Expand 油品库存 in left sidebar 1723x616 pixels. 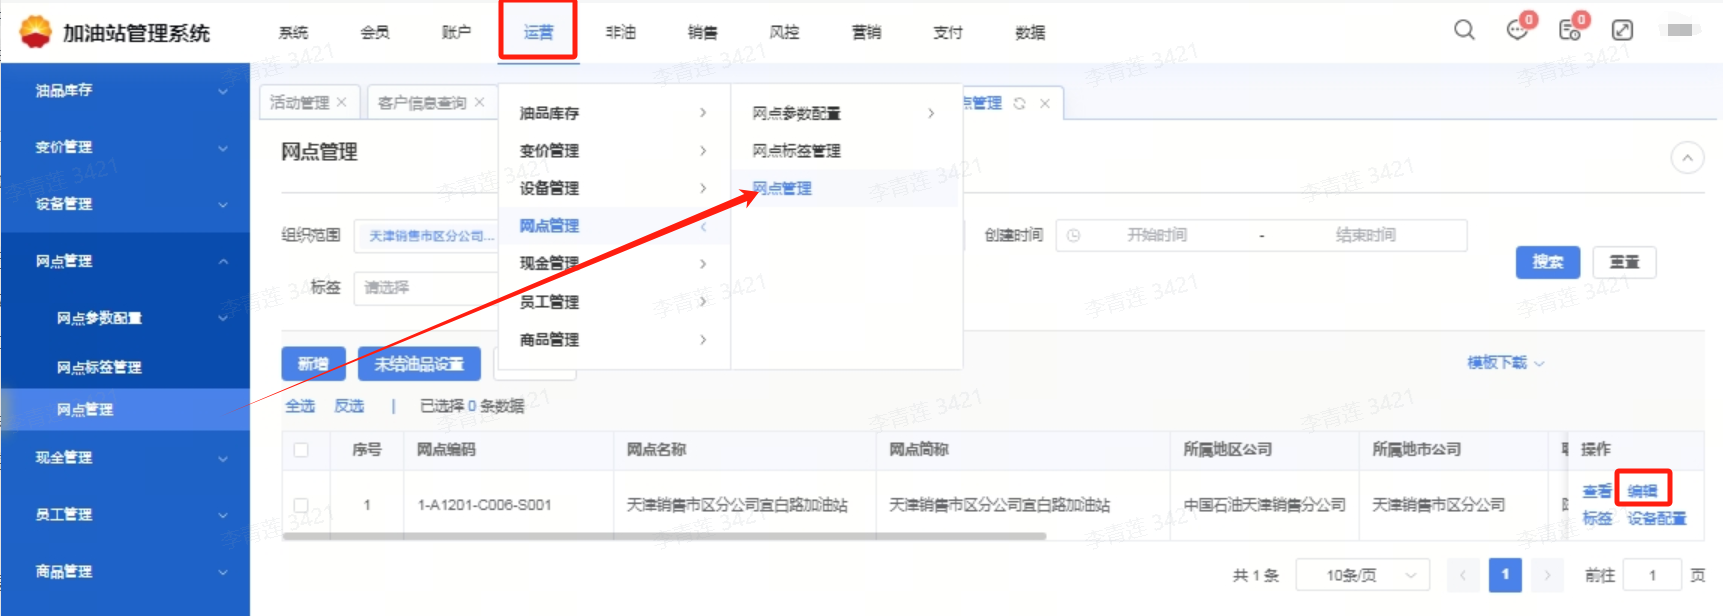(x=125, y=91)
